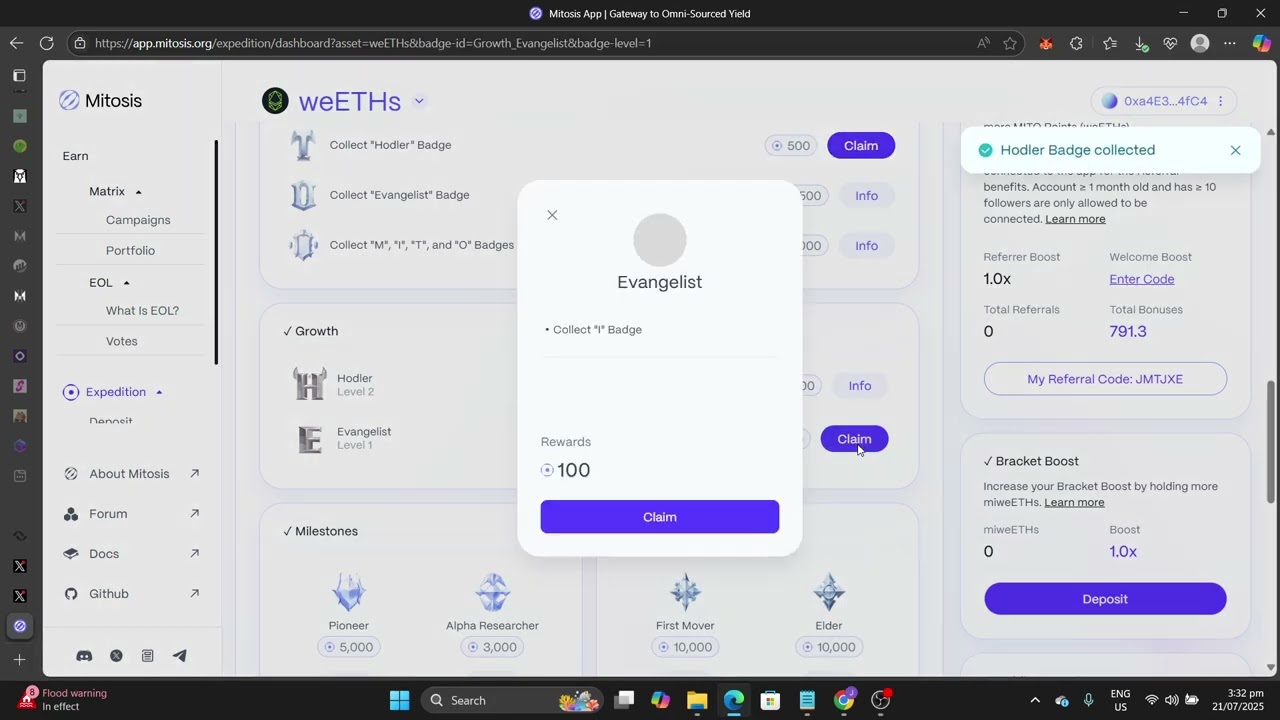Open browser Settings and more menu
This screenshot has width=1280, height=720.
(x=1230, y=43)
